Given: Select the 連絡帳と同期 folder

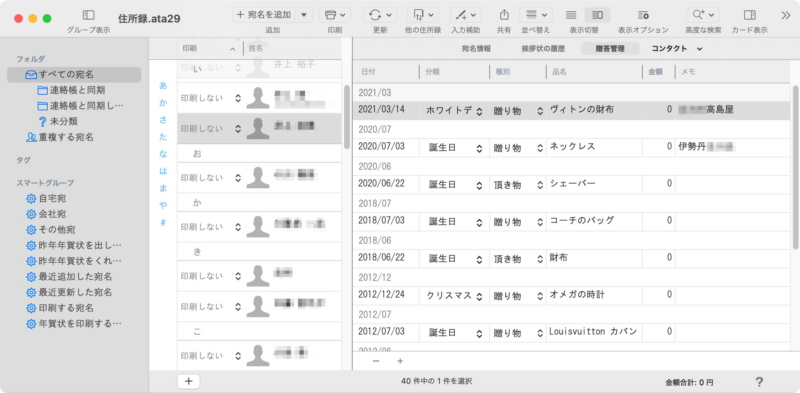Looking at the screenshot, I should click(x=71, y=90).
